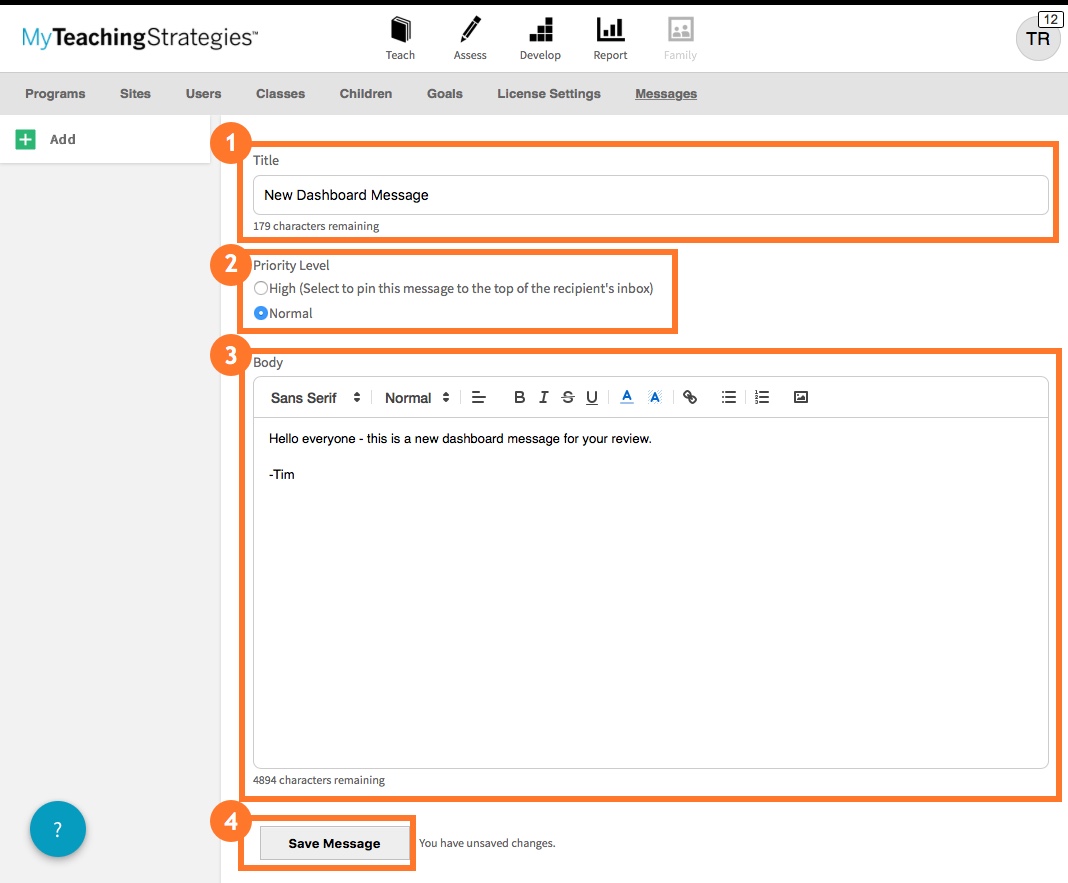Insert a hyperlink using the link icon

(690, 397)
